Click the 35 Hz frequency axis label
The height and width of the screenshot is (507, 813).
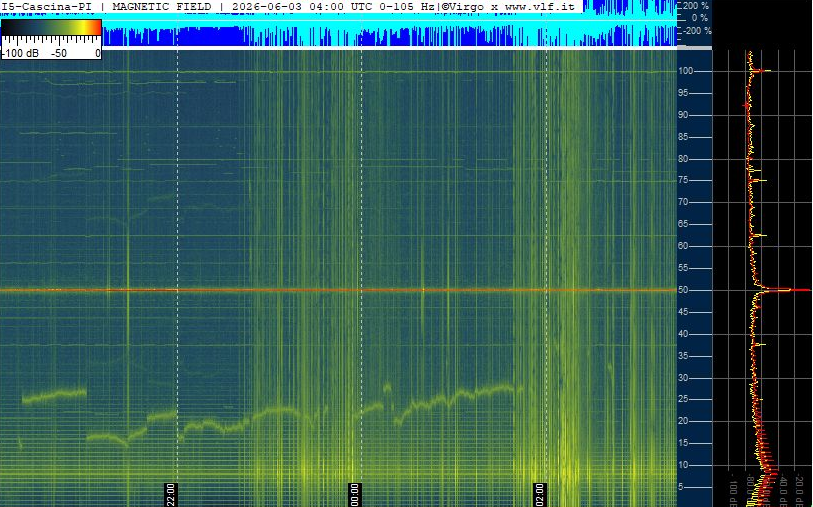coord(683,356)
